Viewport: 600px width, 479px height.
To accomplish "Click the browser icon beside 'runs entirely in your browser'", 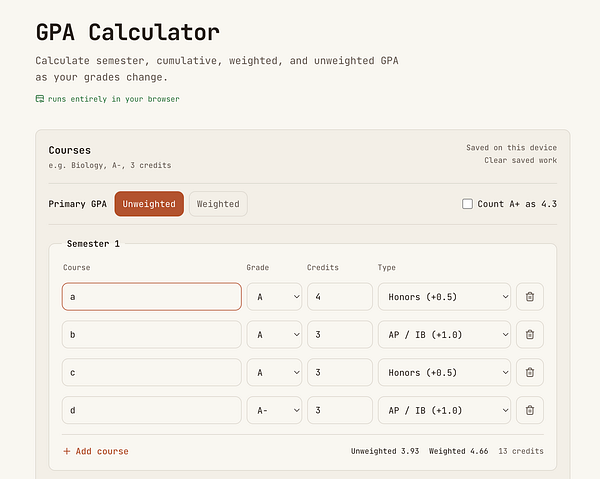I will point(40,99).
